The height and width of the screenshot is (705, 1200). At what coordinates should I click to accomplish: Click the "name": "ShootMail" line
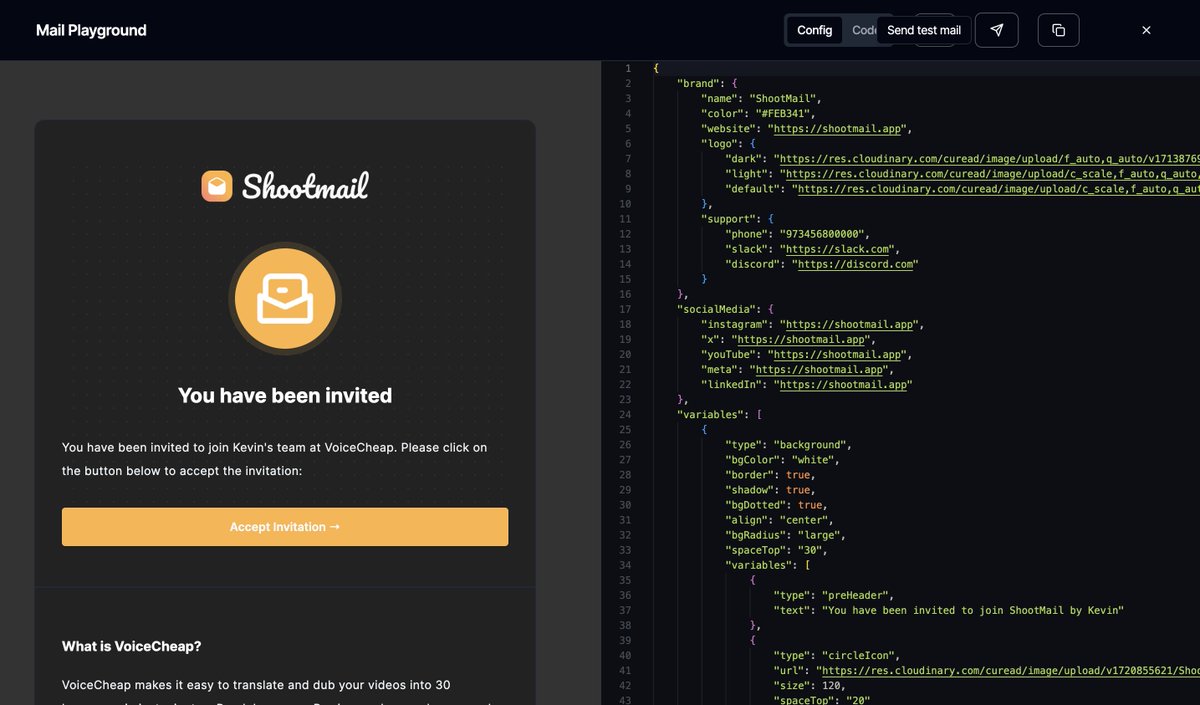(762, 99)
